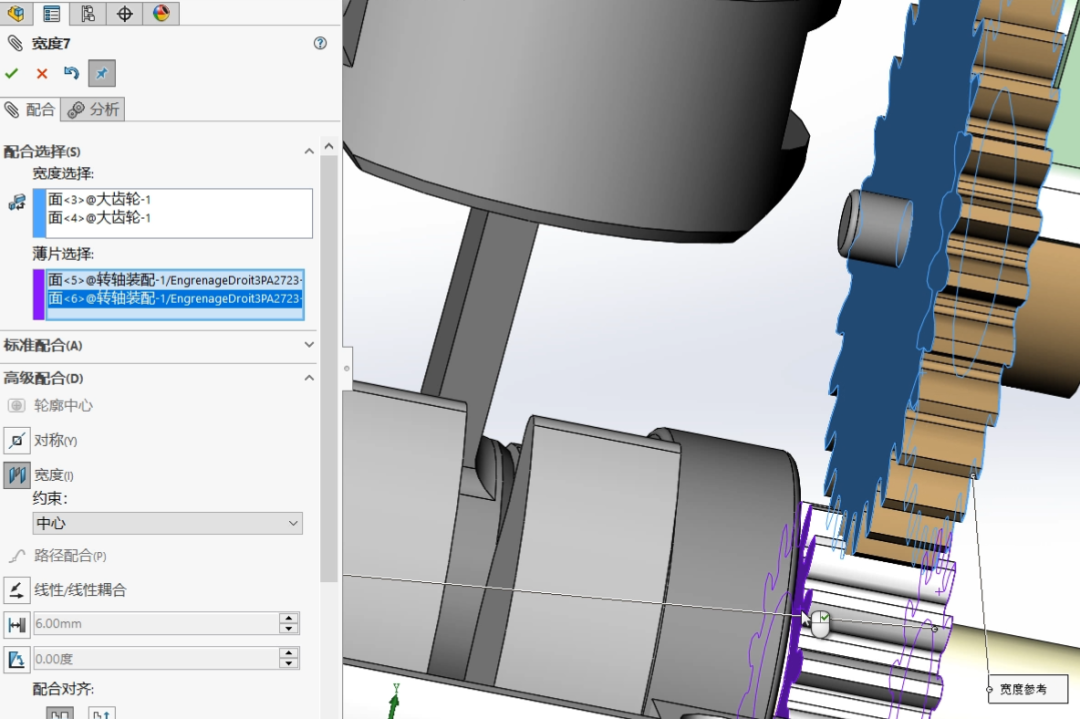Viewport: 1080px width, 719px height.
Task: Click the PropertyManager vertical scrollbar thumb
Action: coord(329,368)
